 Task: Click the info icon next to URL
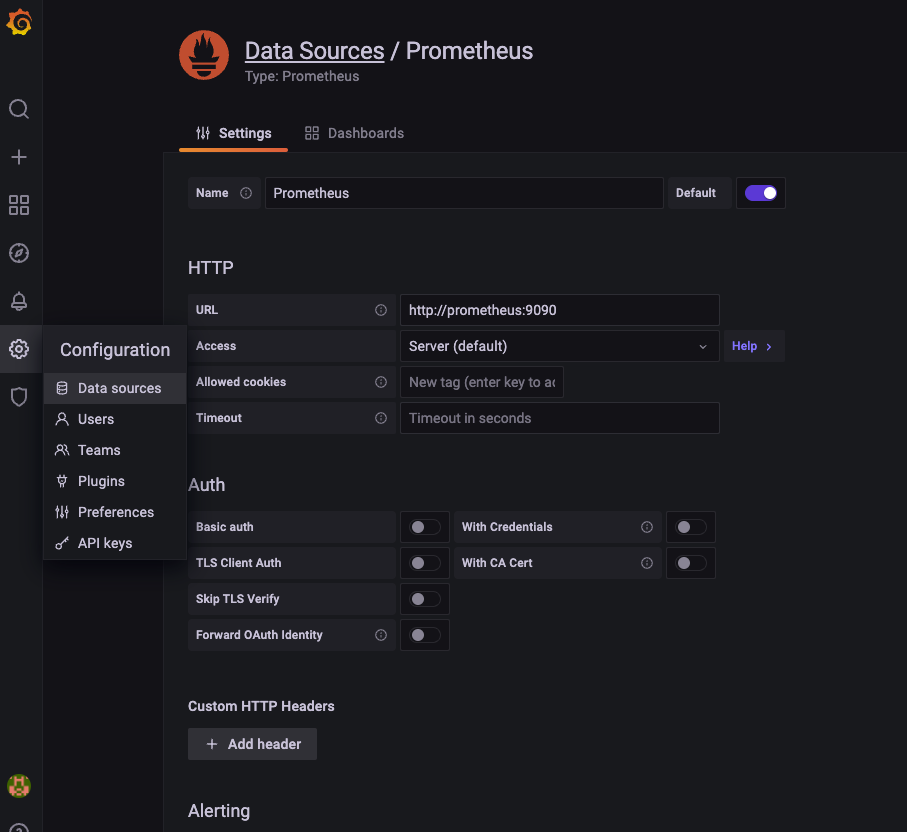[x=381, y=310]
